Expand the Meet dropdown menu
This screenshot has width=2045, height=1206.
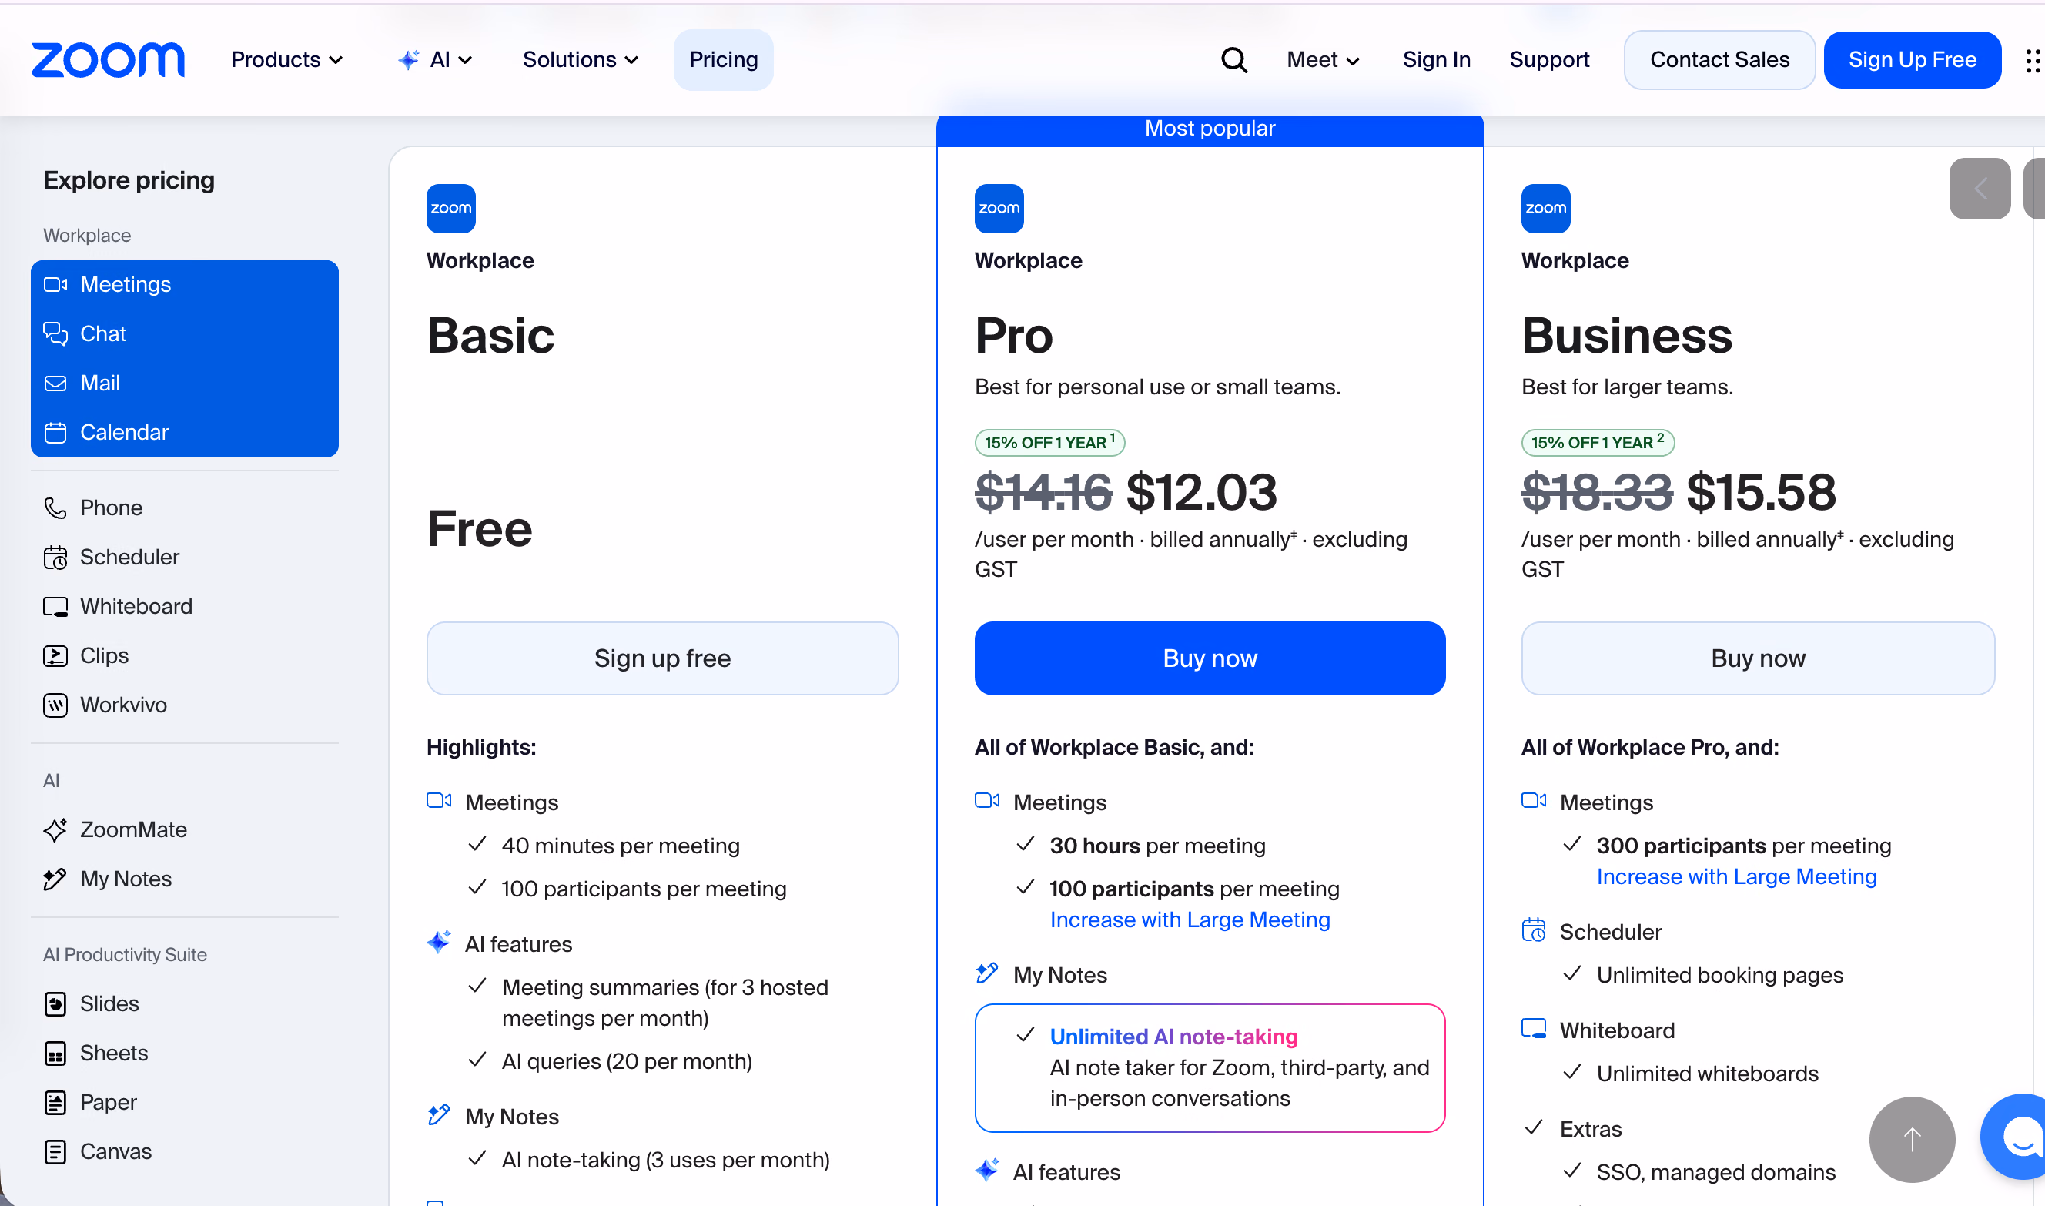1322,60
